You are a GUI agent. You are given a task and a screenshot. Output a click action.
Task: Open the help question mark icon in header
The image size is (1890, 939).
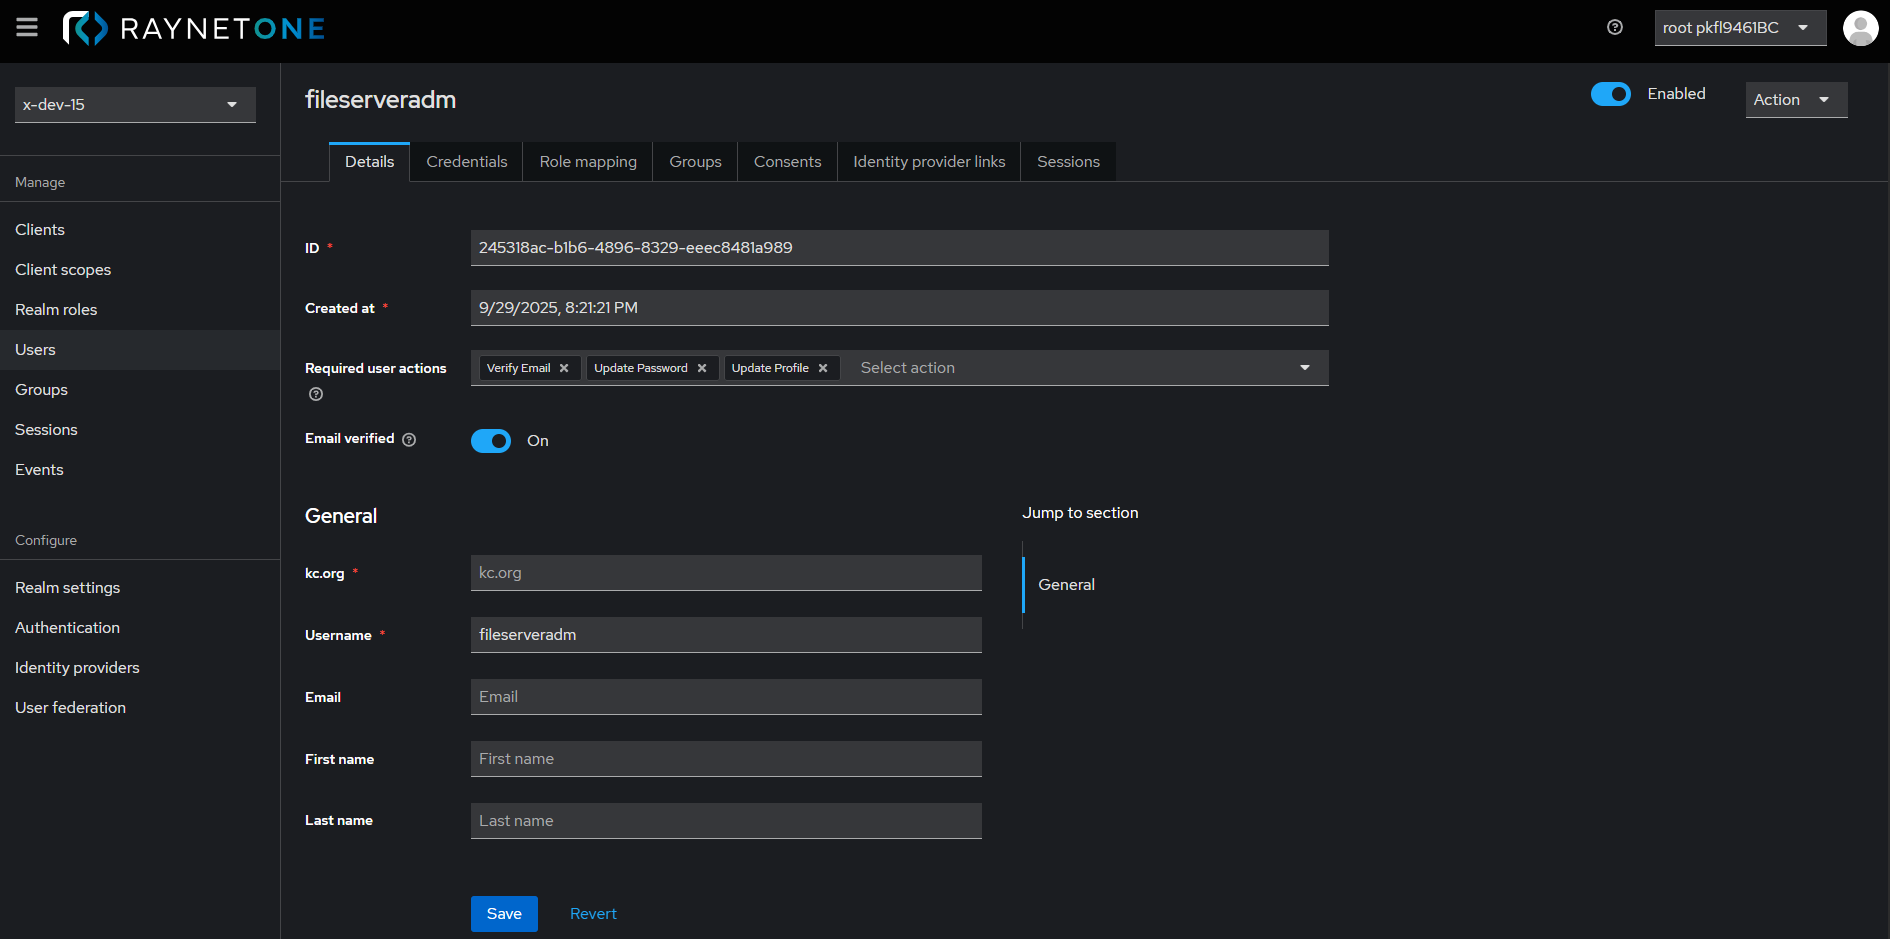1615,28
